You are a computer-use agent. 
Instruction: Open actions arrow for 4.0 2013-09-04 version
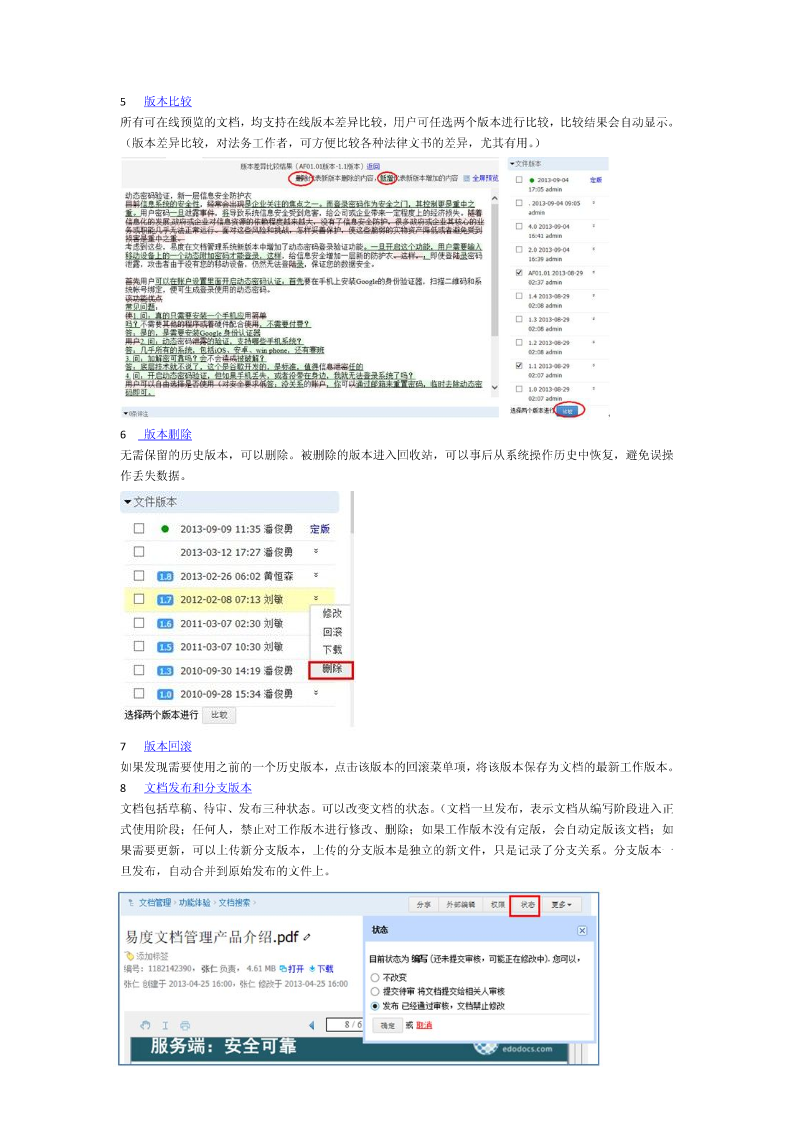point(594,226)
